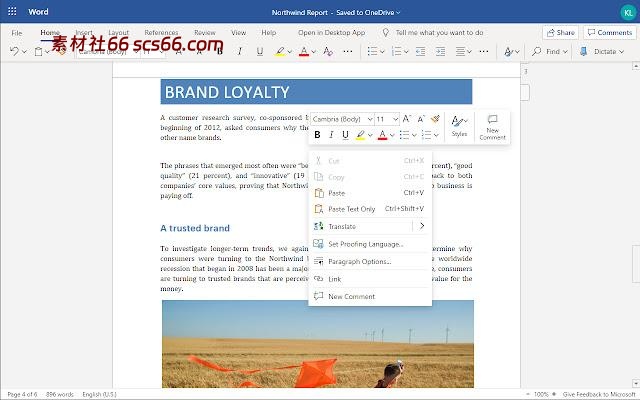Toggle Underline in the floating mini toolbar
The image size is (640, 400).
tap(346, 135)
